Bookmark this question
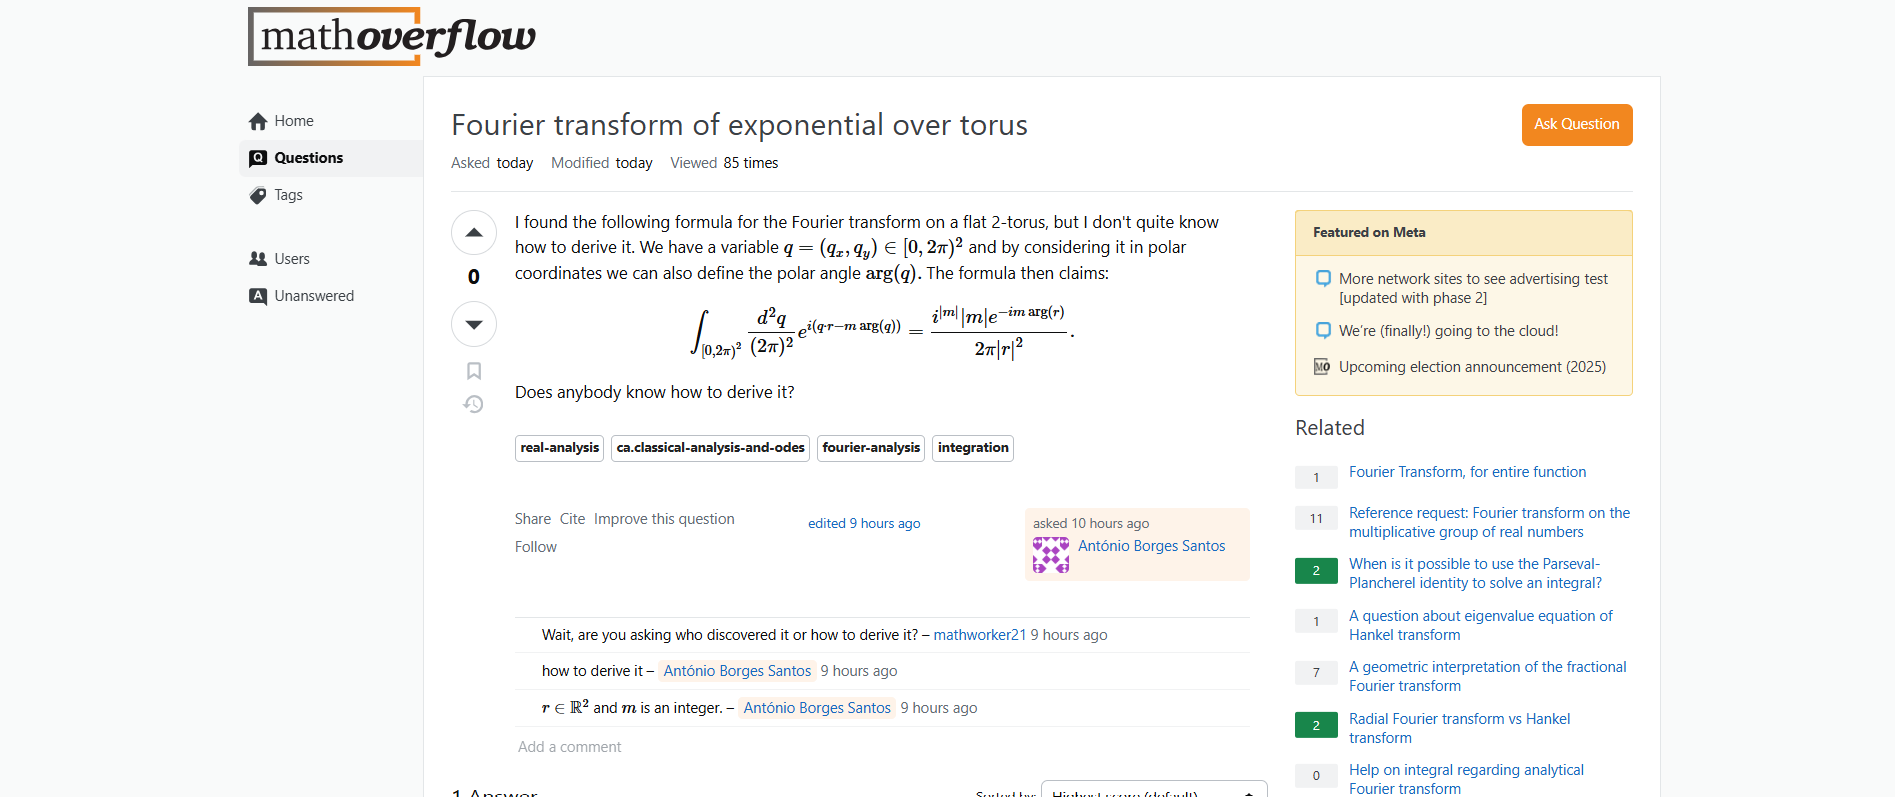 pyautogui.click(x=474, y=371)
